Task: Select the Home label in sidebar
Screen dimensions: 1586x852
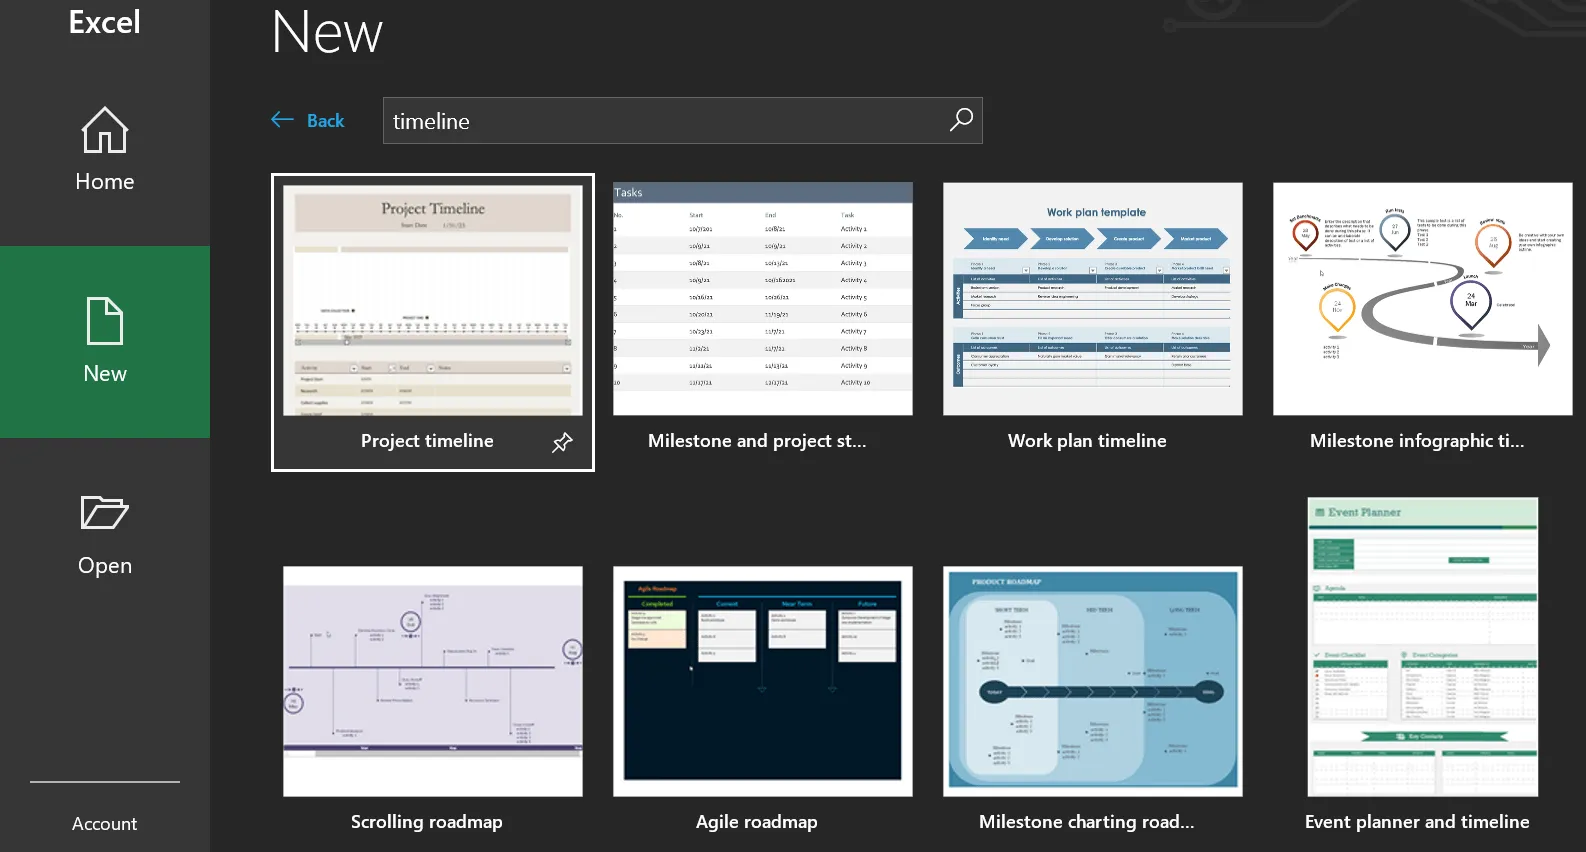Action: [105, 182]
